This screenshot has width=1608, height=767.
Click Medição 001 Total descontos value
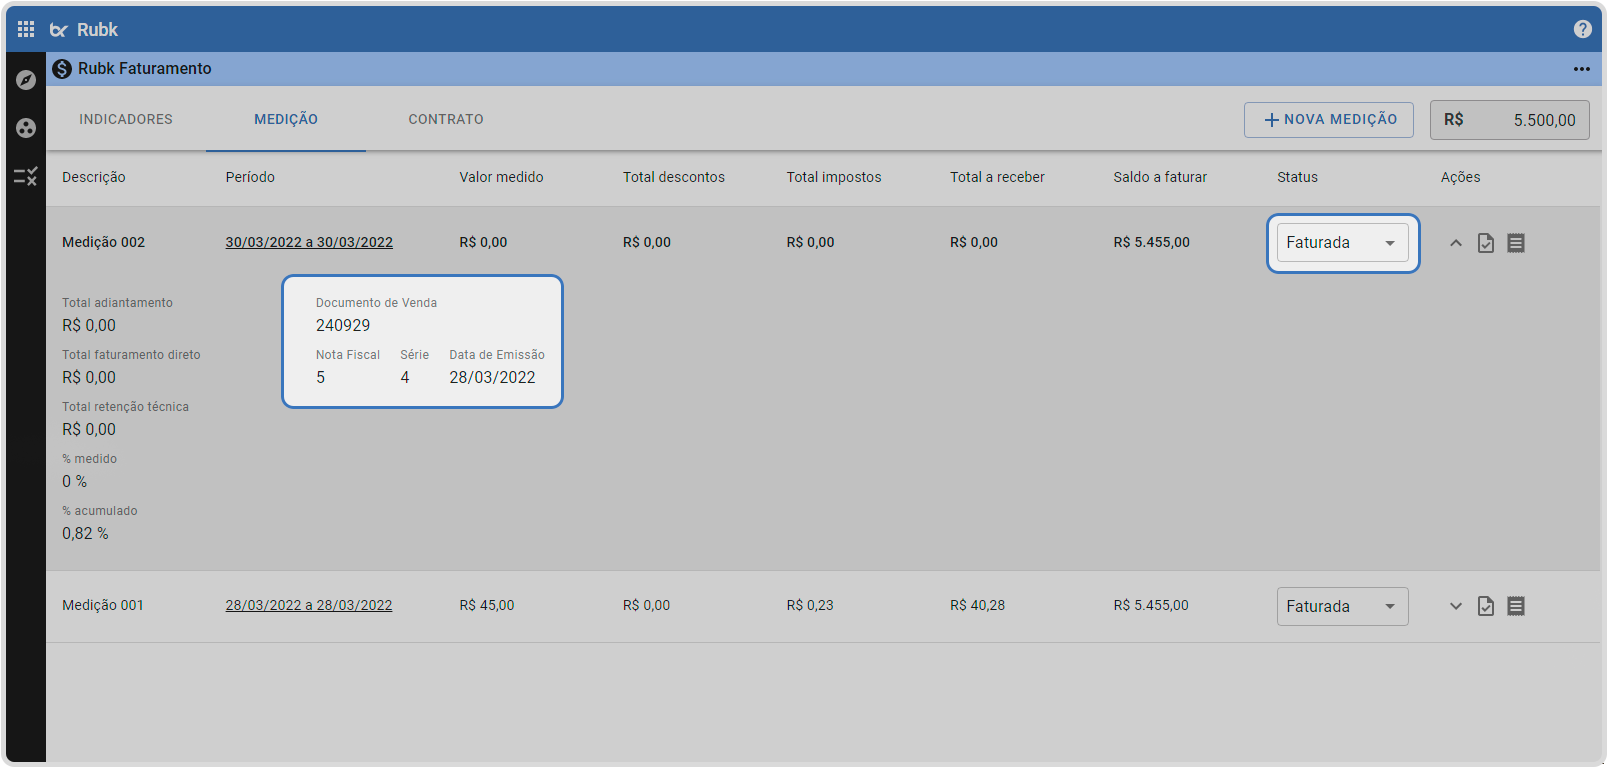pos(647,605)
